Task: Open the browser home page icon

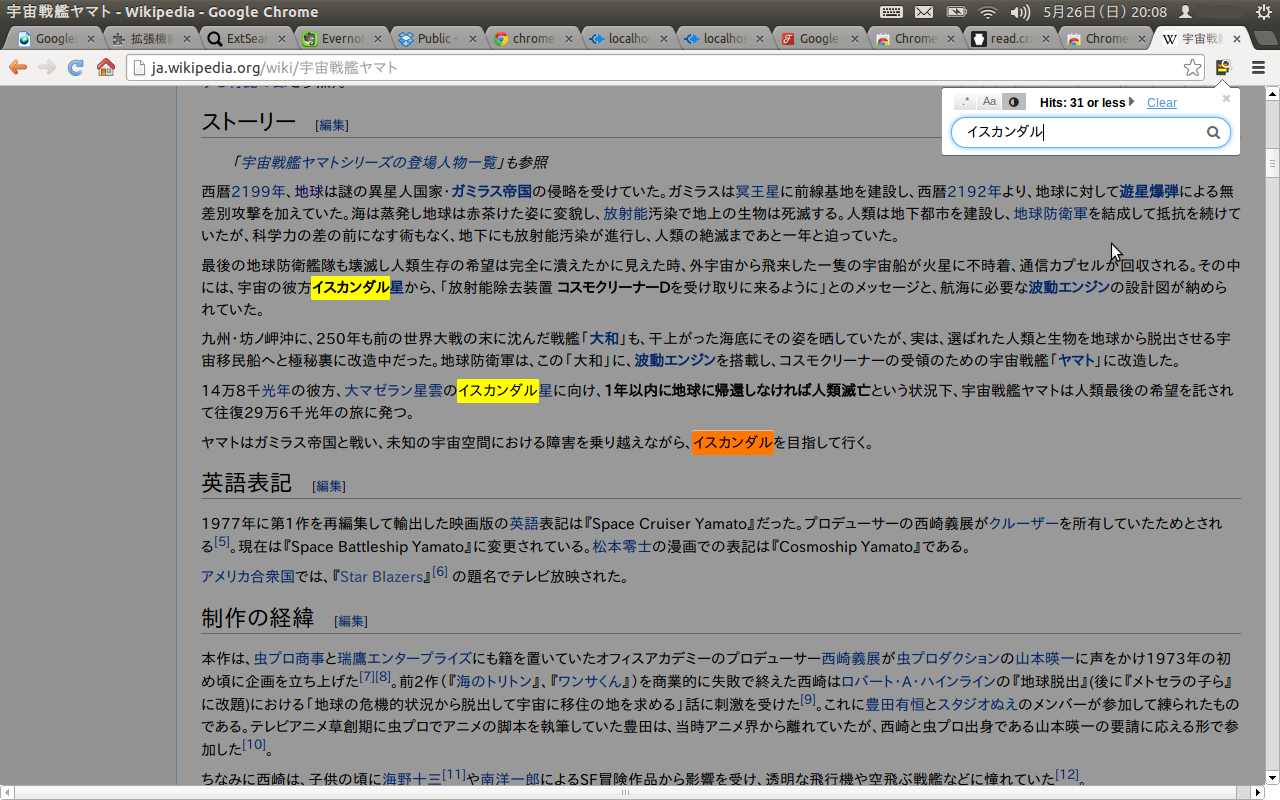Action: tap(107, 67)
